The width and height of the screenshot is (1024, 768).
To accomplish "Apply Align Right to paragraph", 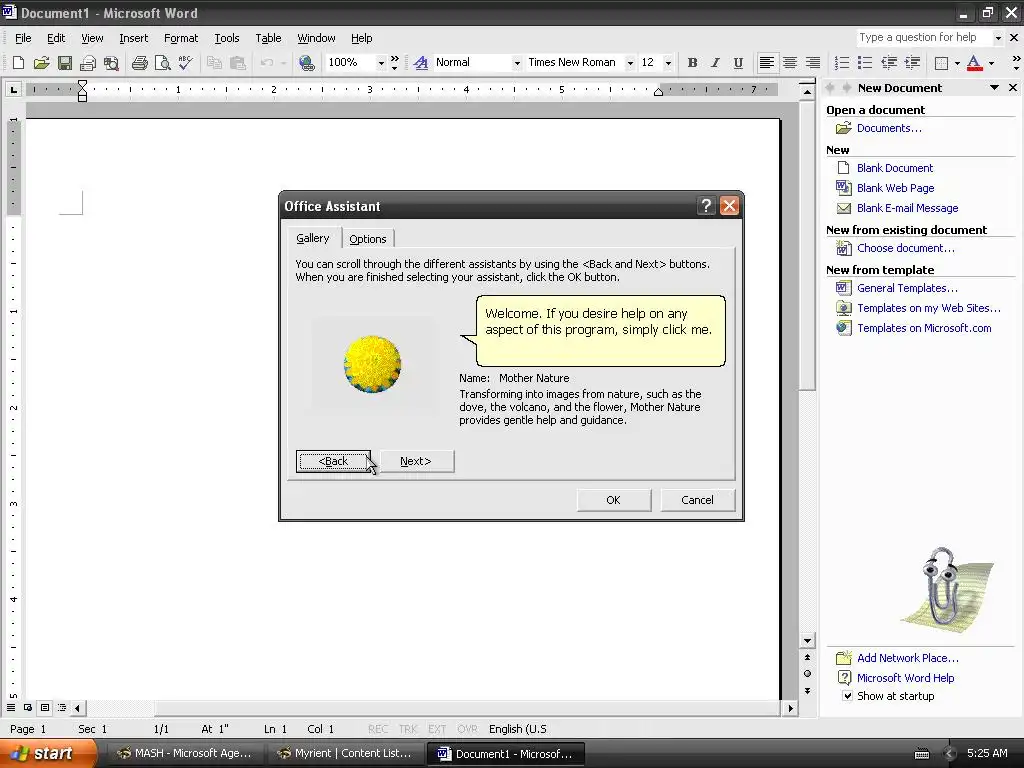I will [812, 63].
